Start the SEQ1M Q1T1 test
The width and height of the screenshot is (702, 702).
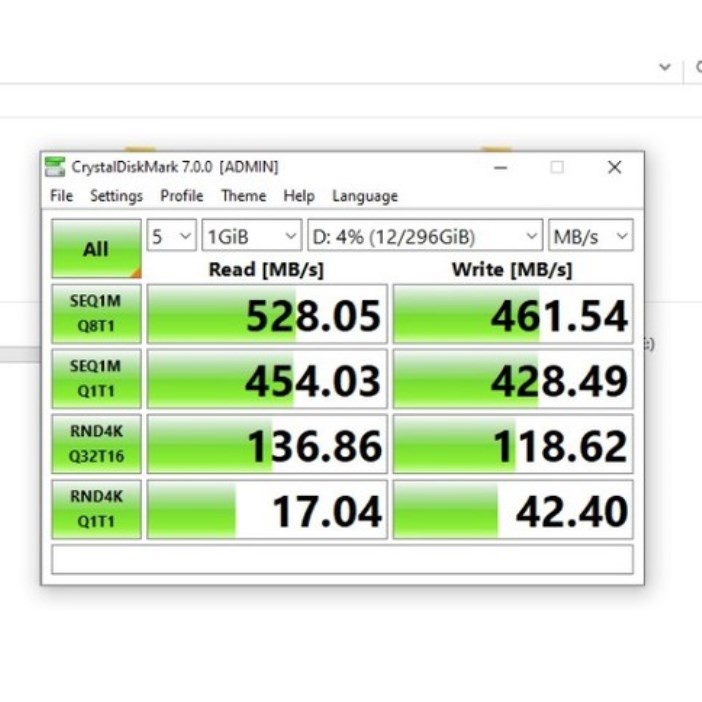[x=96, y=379]
